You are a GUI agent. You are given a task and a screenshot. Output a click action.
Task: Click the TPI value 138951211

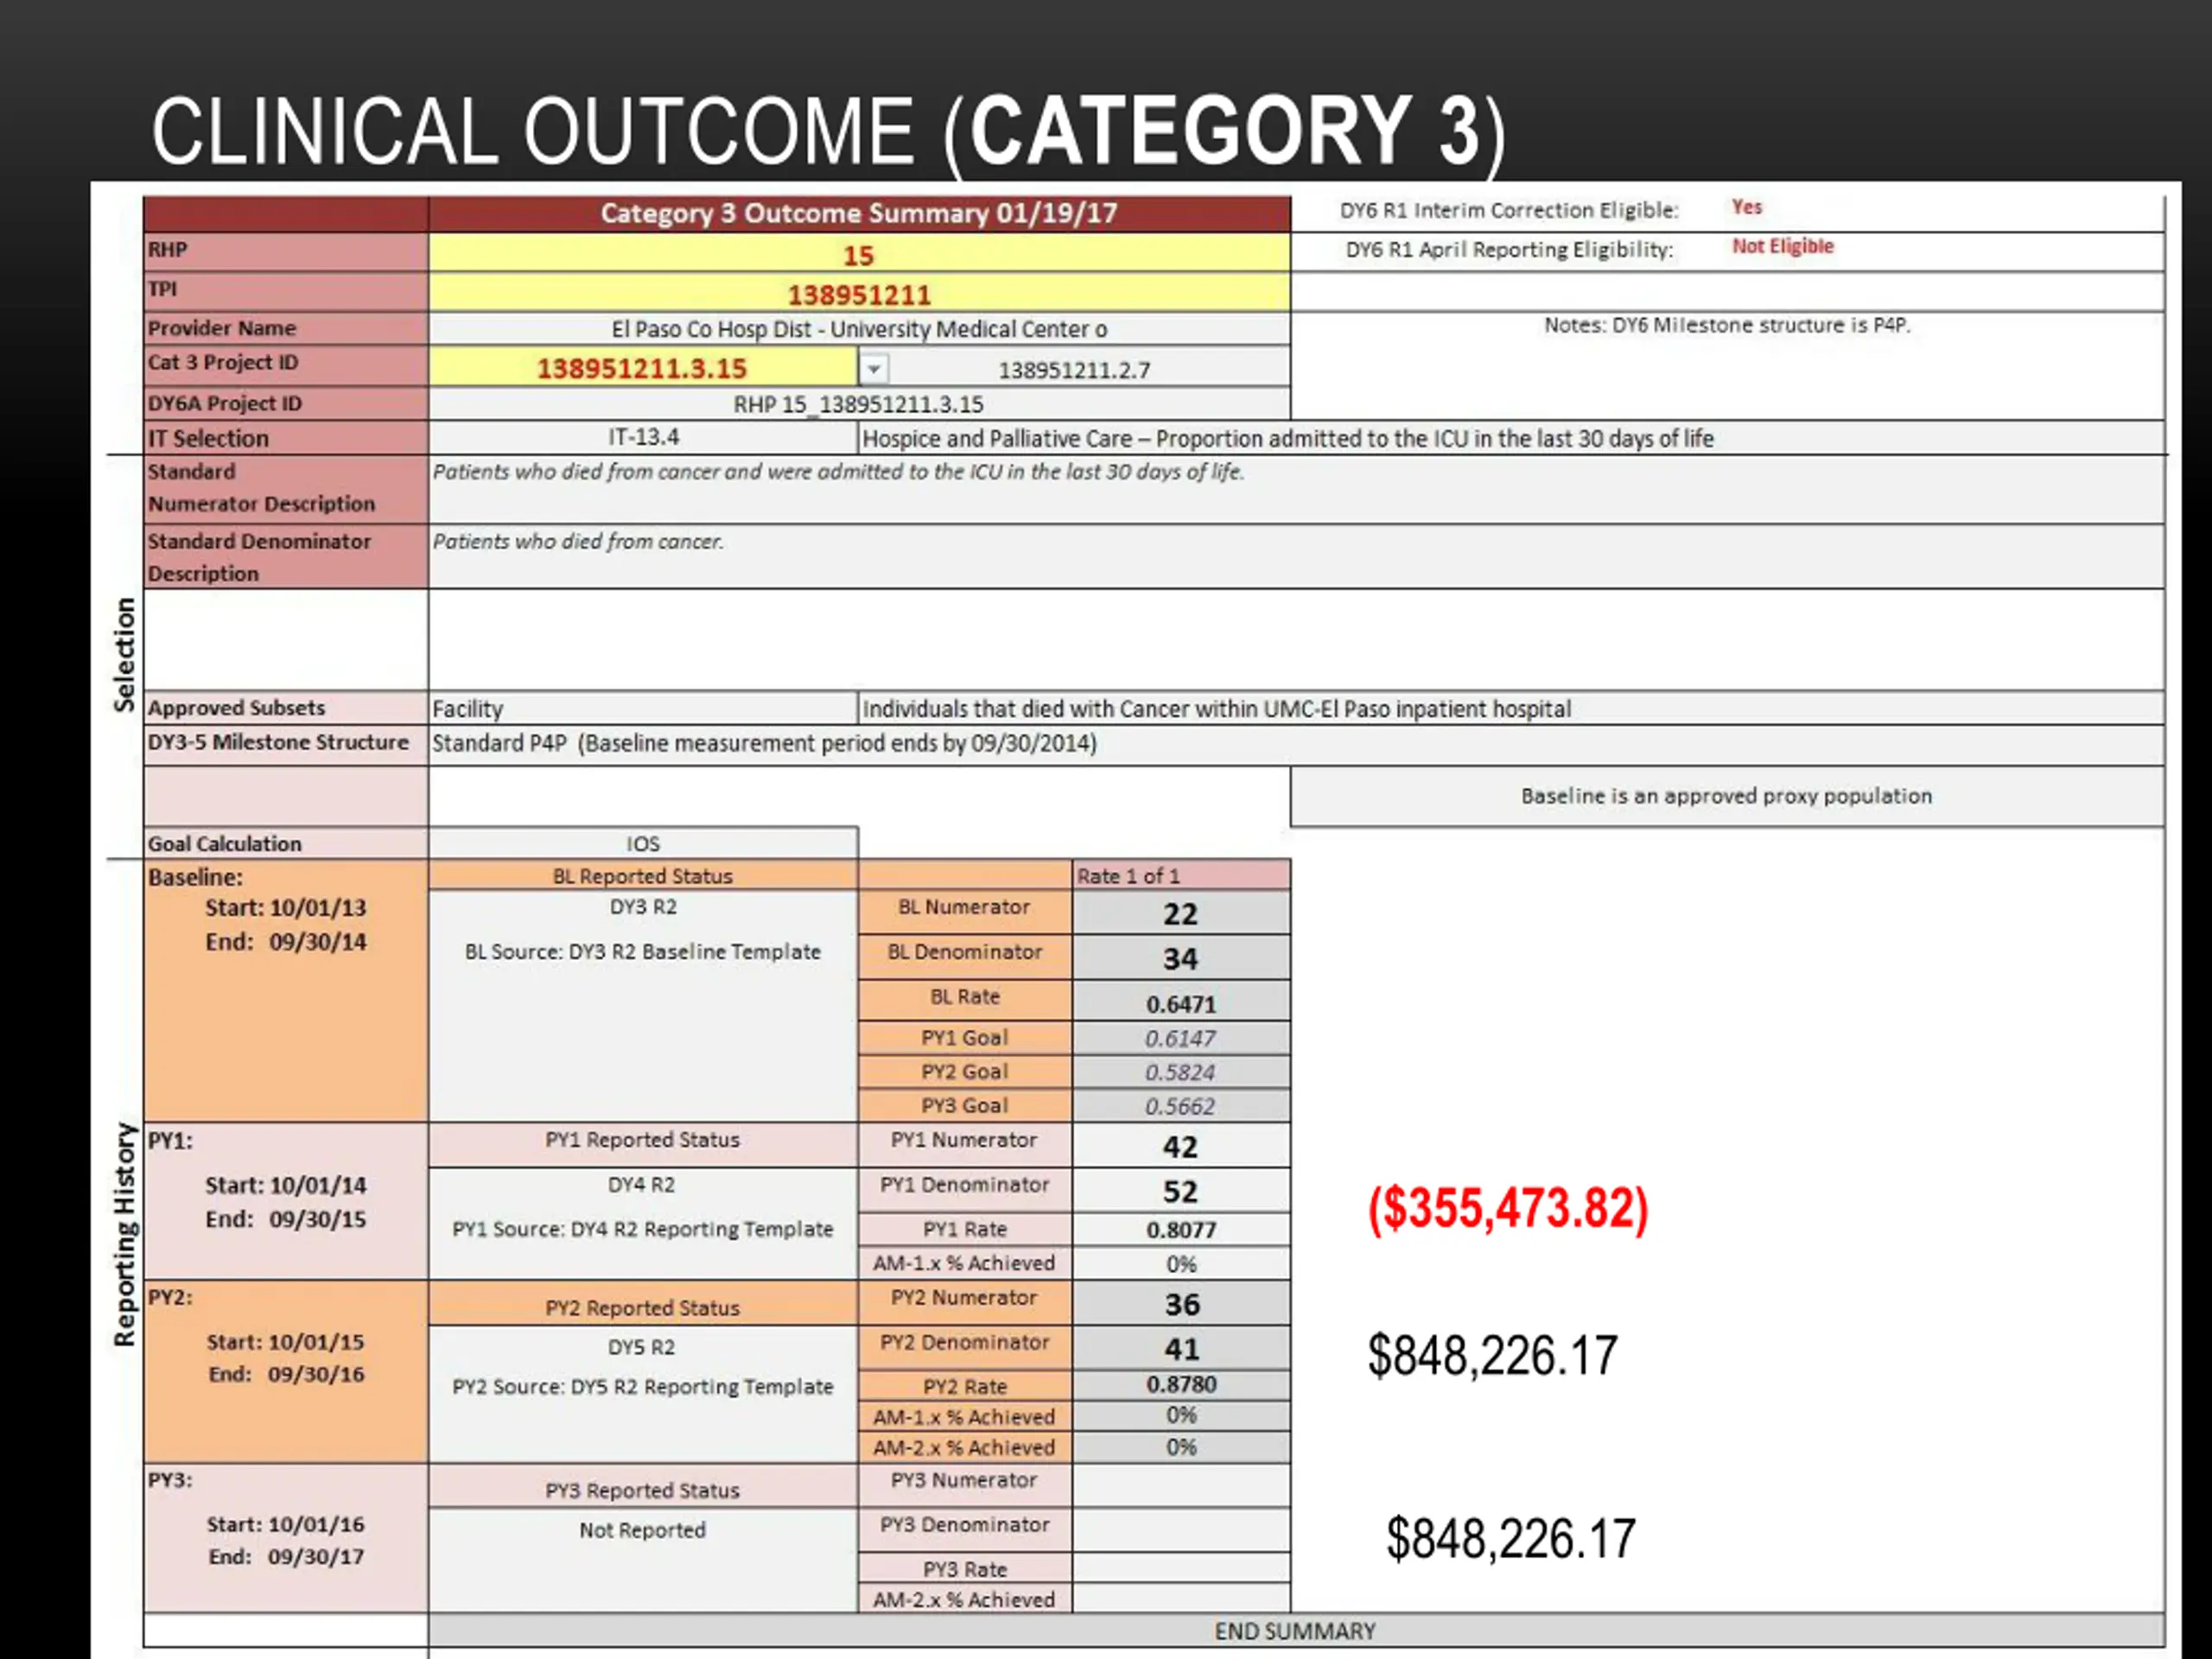(x=859, y=295)
